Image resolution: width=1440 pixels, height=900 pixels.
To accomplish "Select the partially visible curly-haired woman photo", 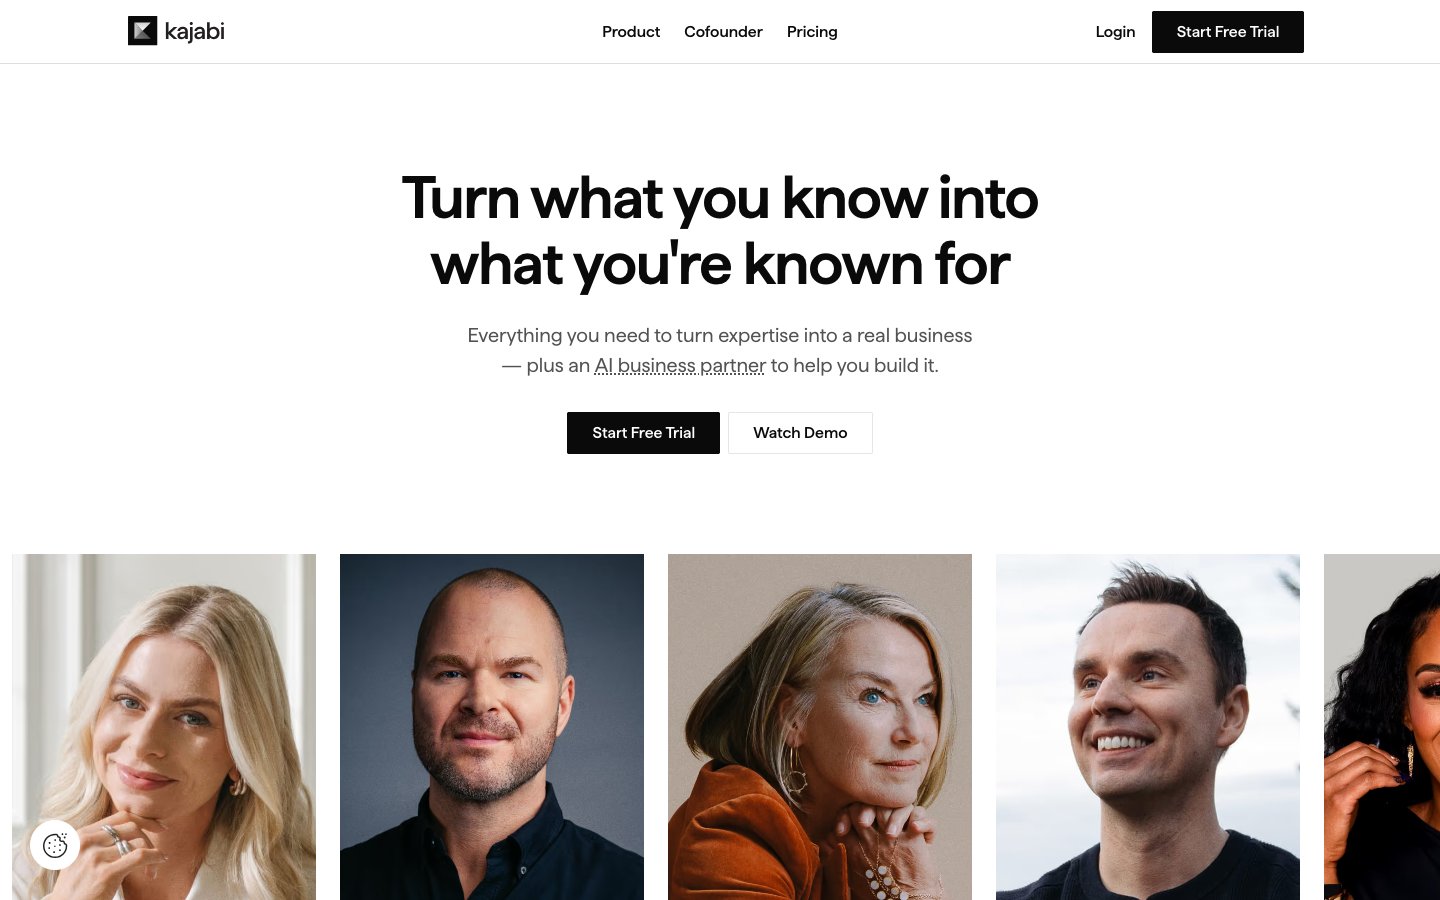I will click(x=1382, y=727).
